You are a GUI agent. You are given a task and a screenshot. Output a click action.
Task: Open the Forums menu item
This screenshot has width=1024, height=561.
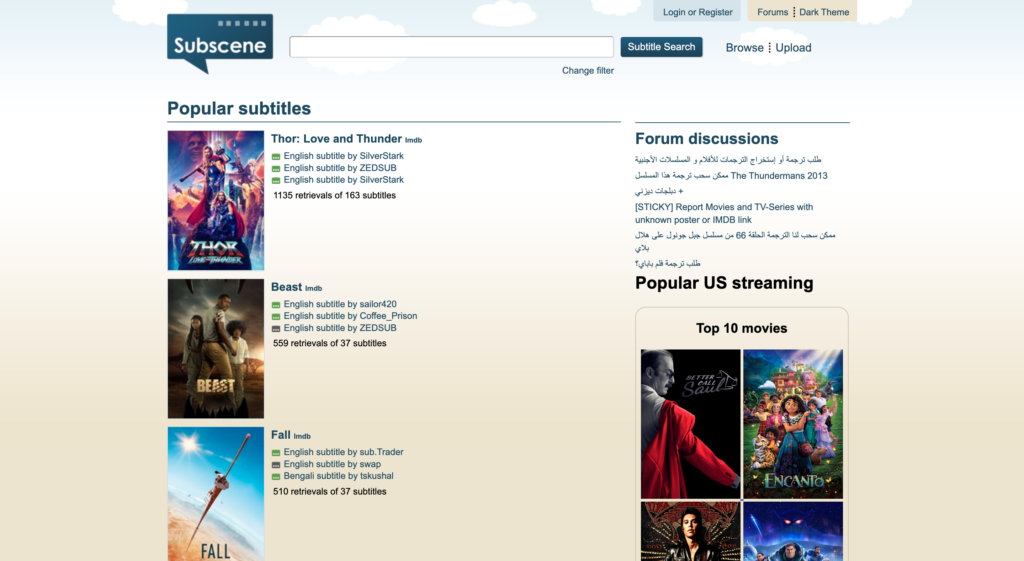coord(772,12)
